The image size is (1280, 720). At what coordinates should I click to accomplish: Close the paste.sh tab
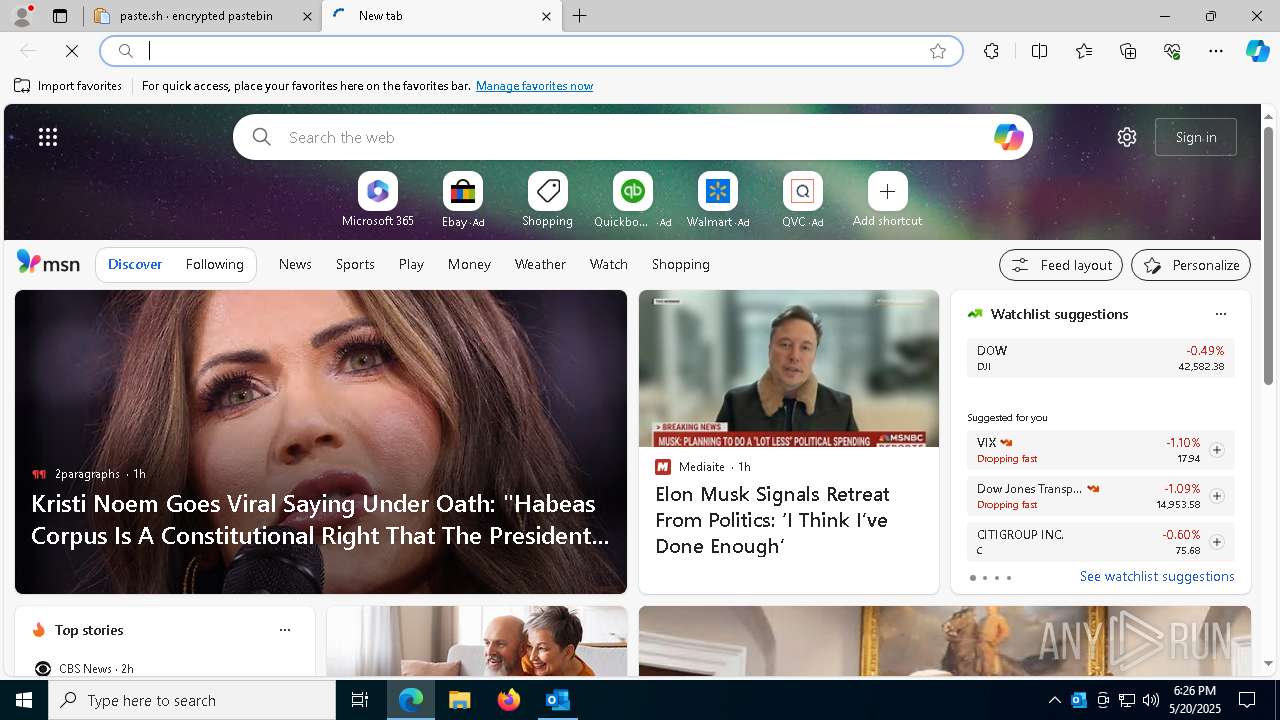click(307, 16)
